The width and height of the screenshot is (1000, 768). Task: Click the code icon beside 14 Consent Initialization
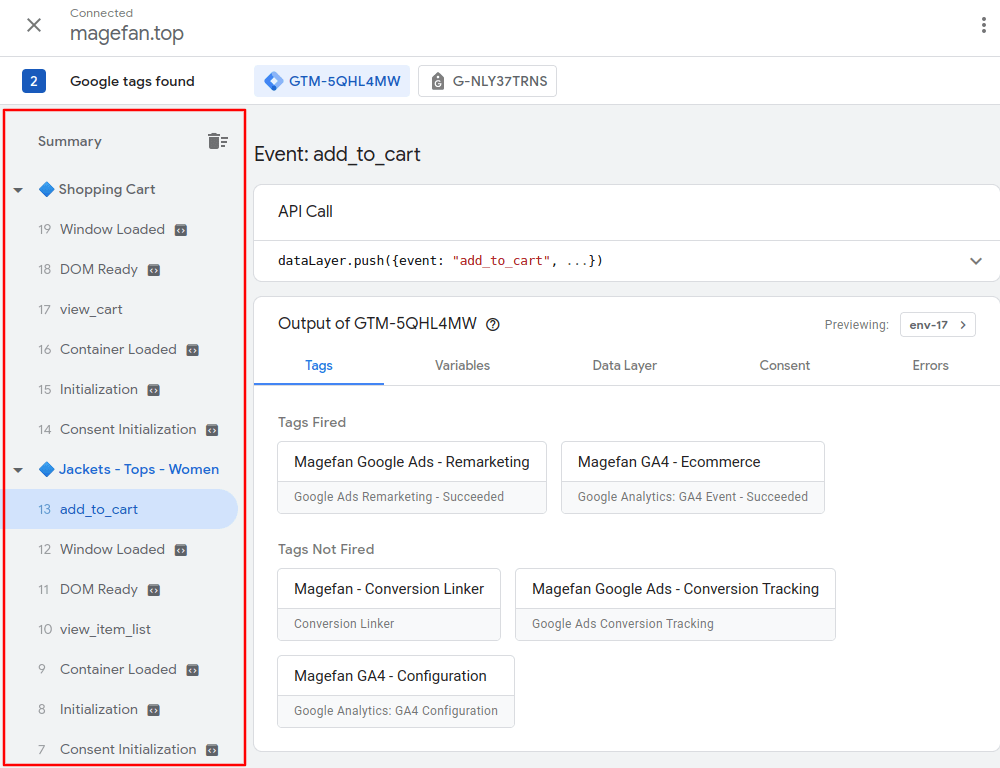(212, 431)
